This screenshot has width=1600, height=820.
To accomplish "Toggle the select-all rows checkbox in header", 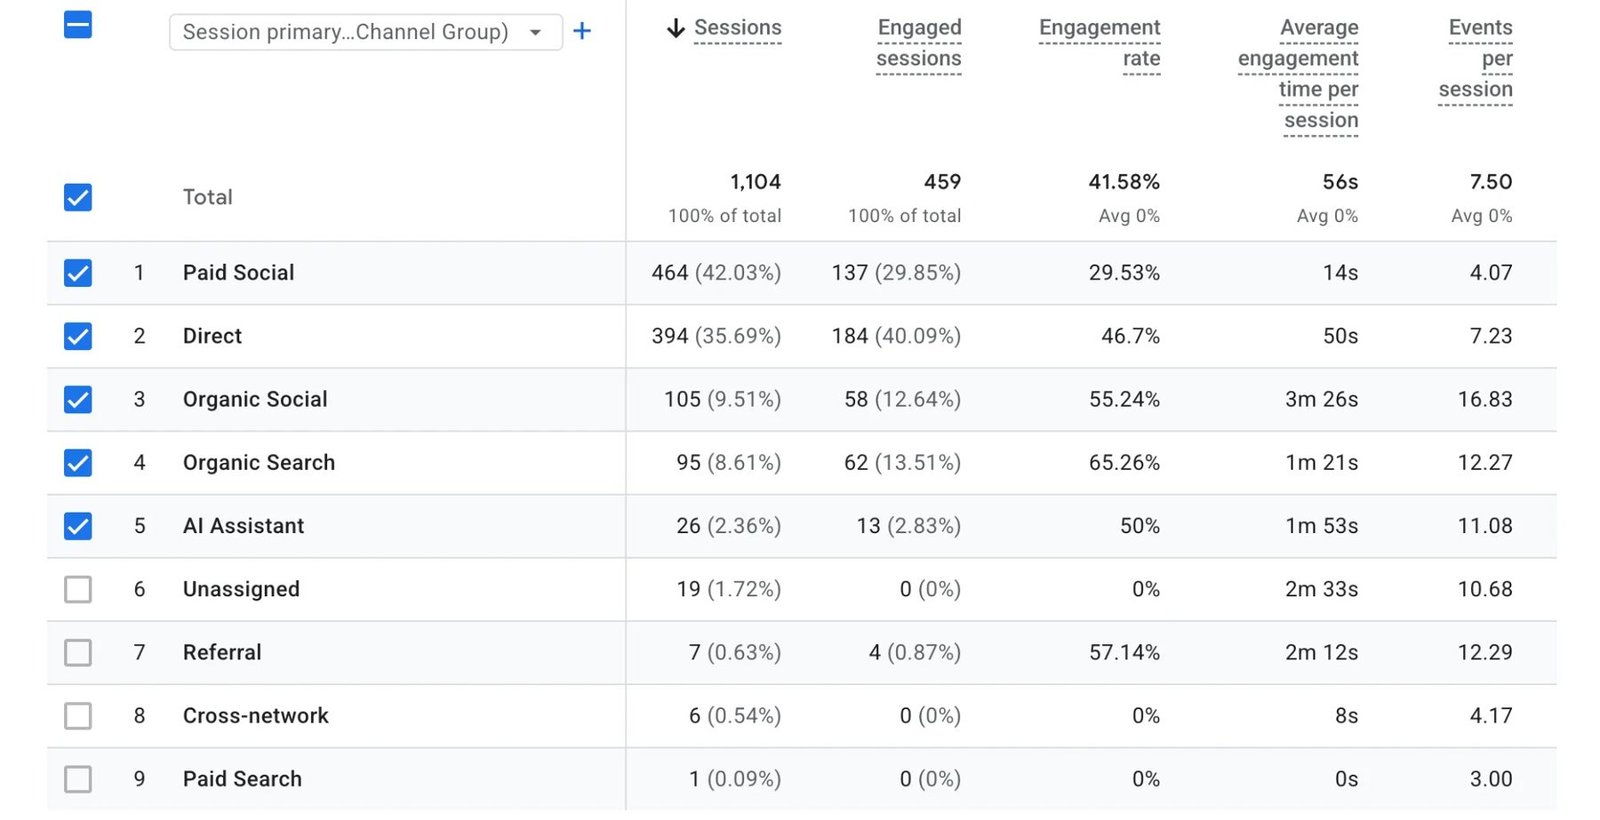I will click(78, 25).
